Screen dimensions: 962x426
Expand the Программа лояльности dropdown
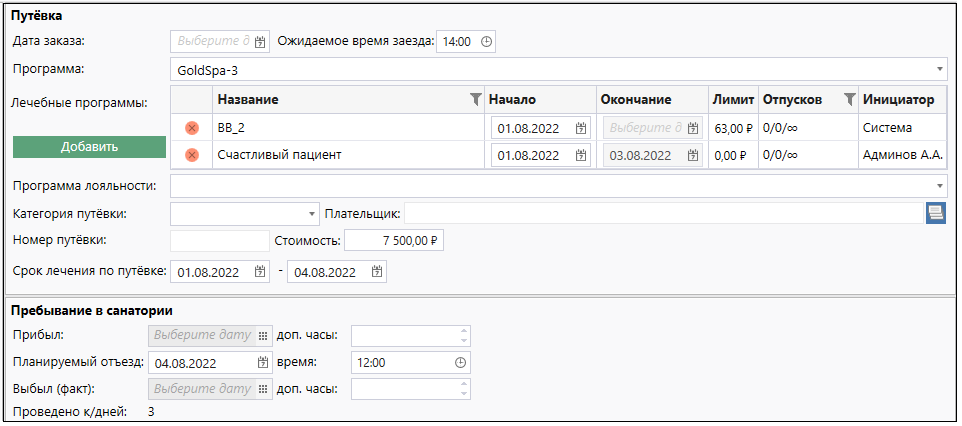tap(940, 185)
